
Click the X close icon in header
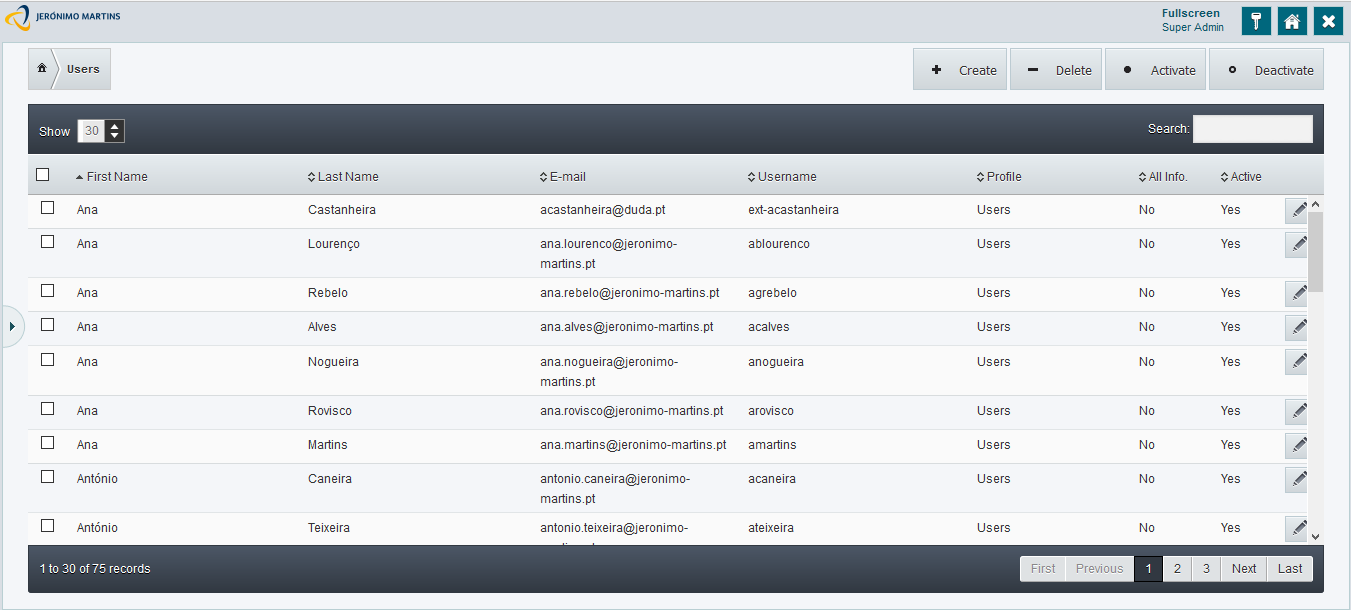(1328, 21)
